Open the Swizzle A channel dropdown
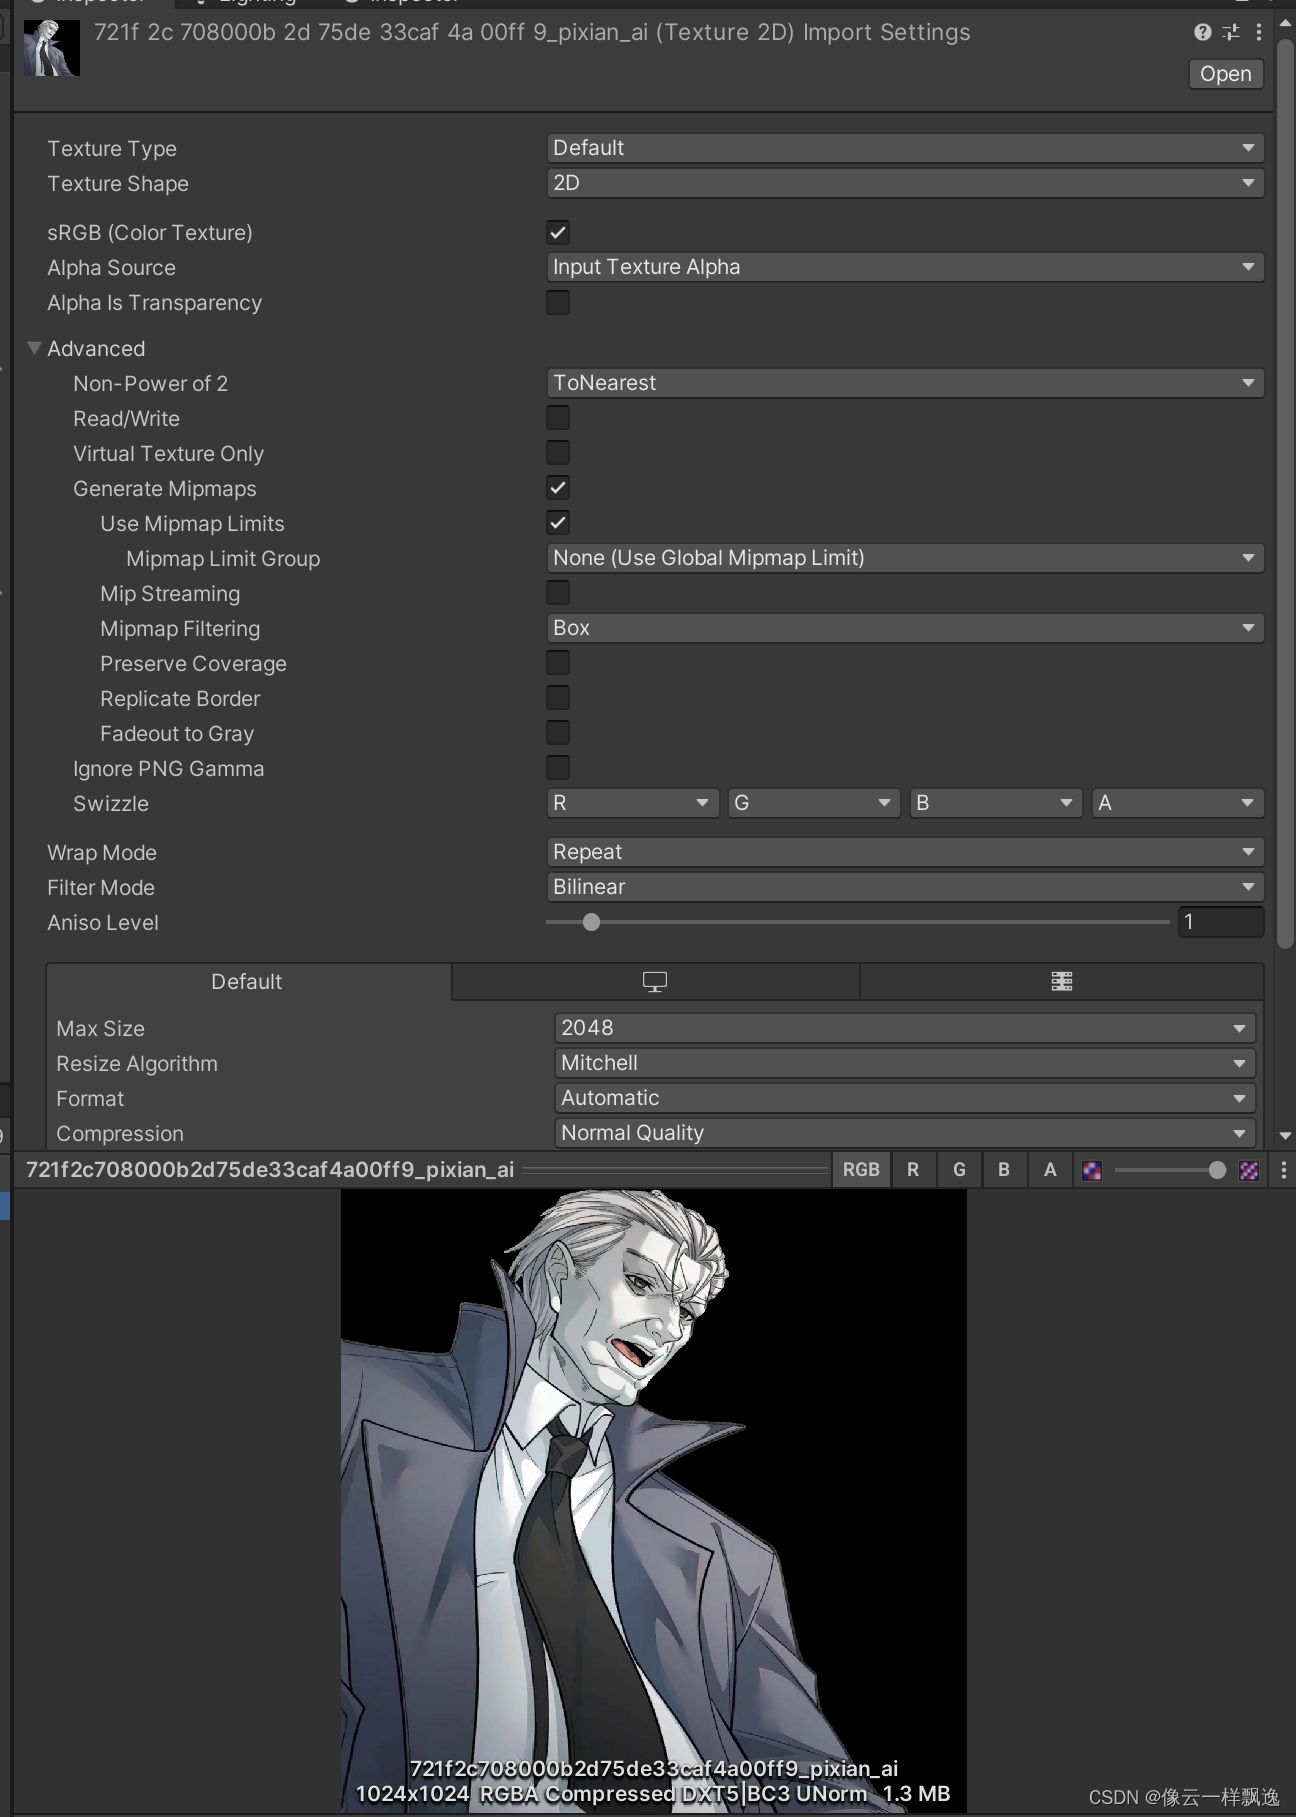This screenshot has height=1817, width=1296. tap(1178, 803)
